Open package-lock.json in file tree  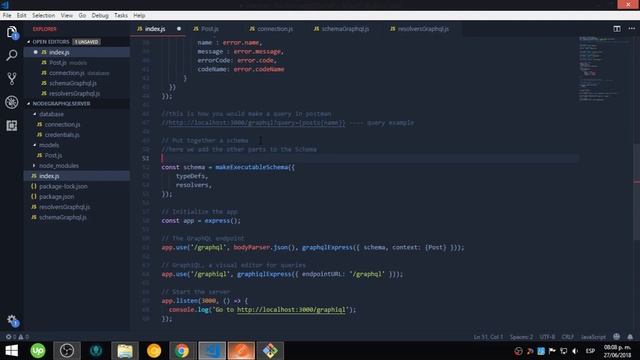77,186
